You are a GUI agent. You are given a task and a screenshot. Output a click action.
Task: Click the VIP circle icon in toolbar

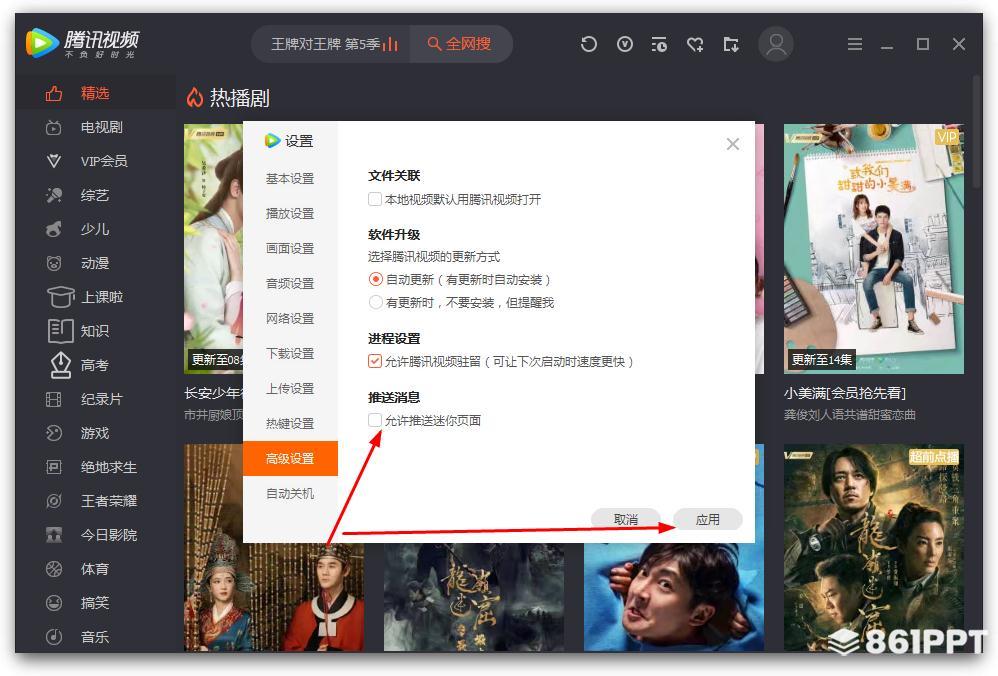click(625, 44)
